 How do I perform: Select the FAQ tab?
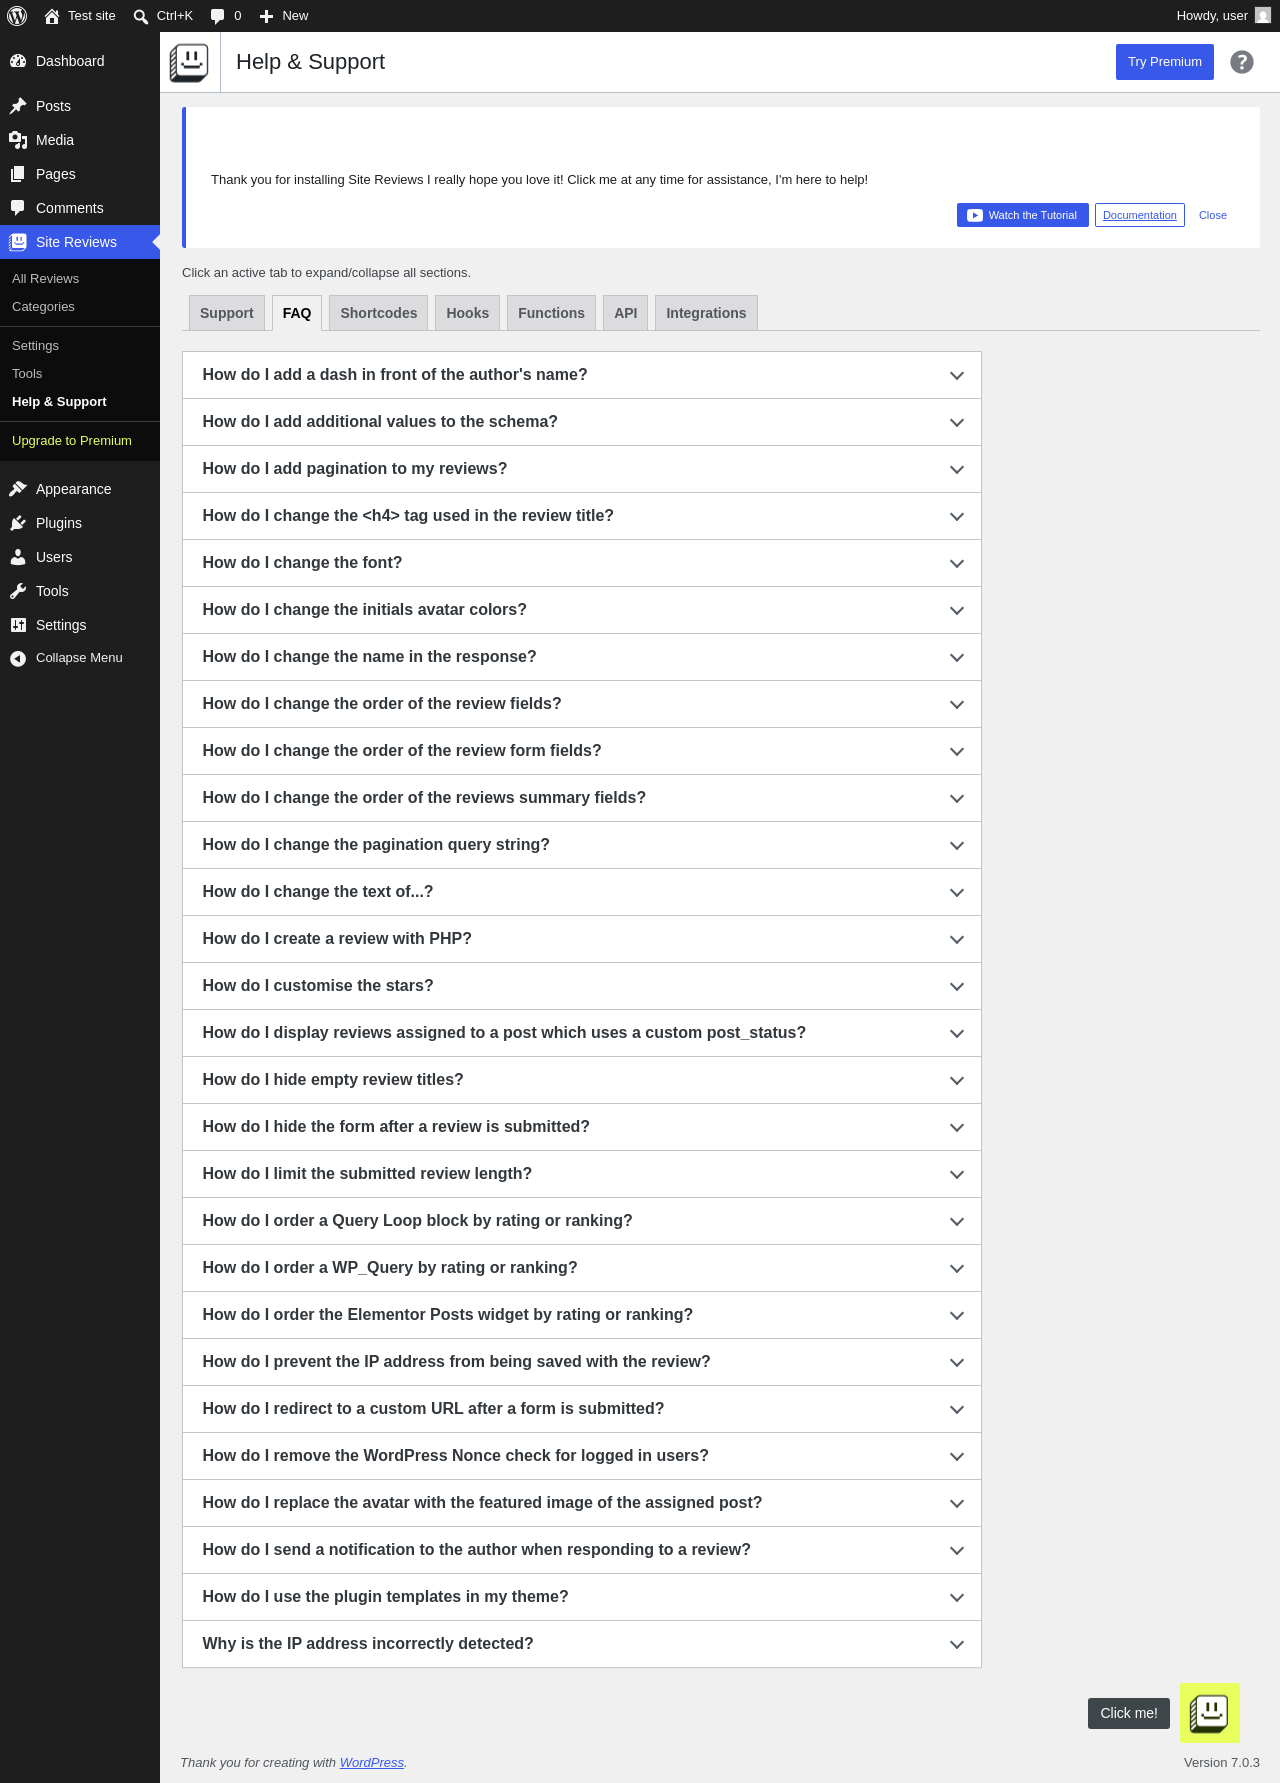(x=297, y=313)
